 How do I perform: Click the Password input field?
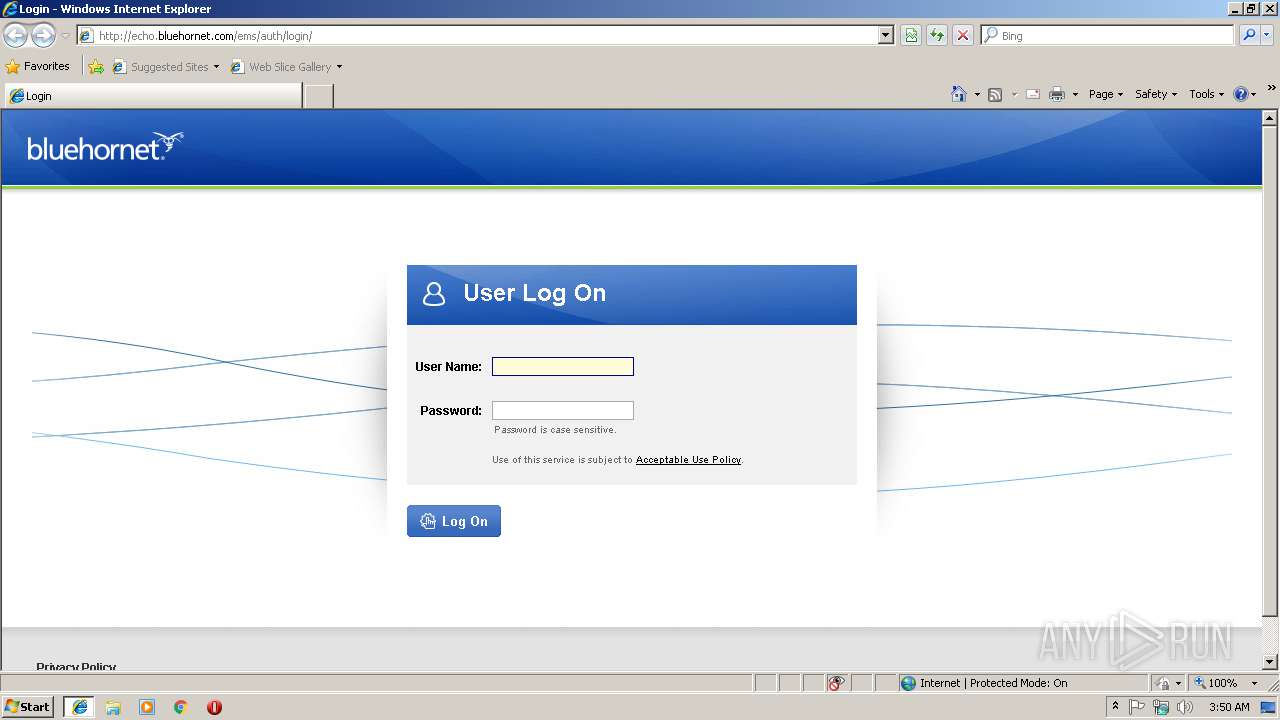coord(563,411)
